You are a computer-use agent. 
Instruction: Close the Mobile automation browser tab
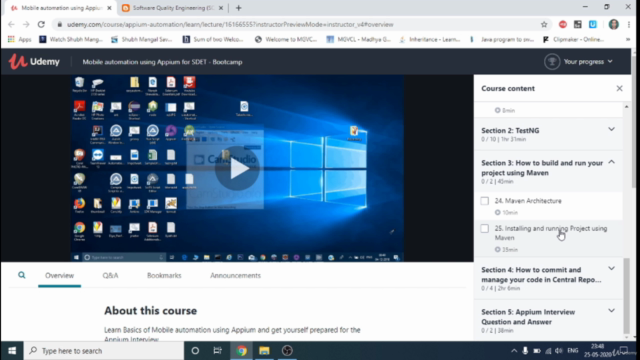(109, 8)
